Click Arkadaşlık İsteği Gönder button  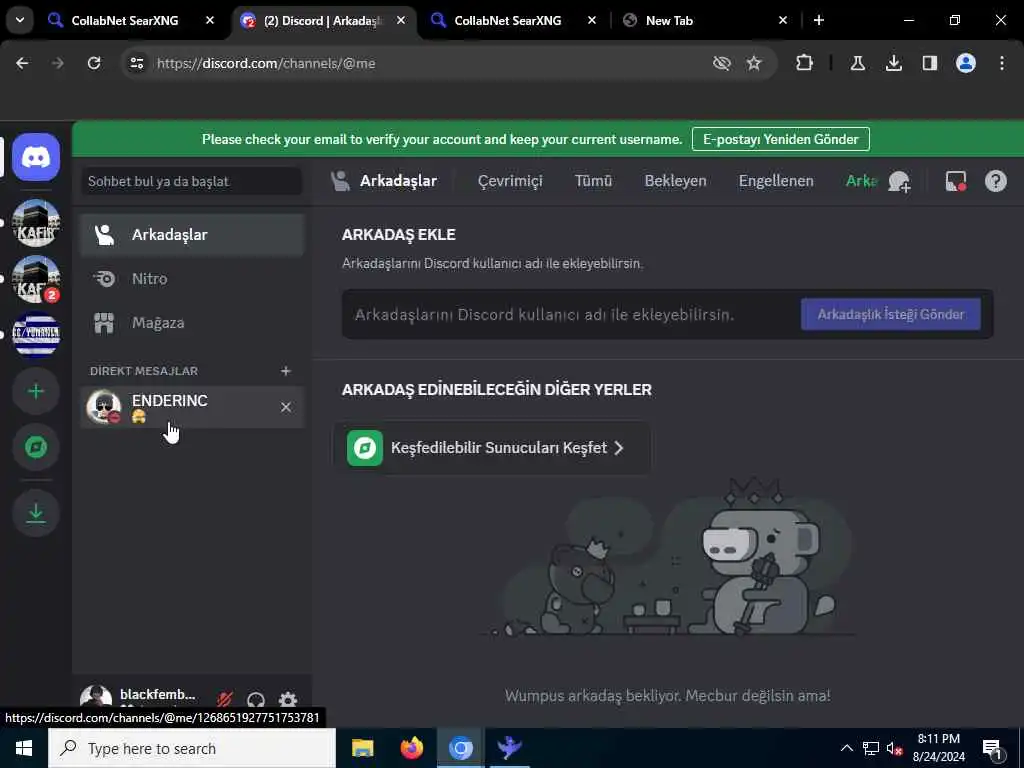891,314
